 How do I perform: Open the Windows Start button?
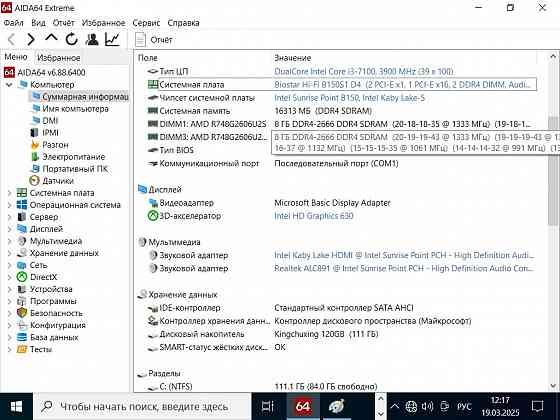16,406
